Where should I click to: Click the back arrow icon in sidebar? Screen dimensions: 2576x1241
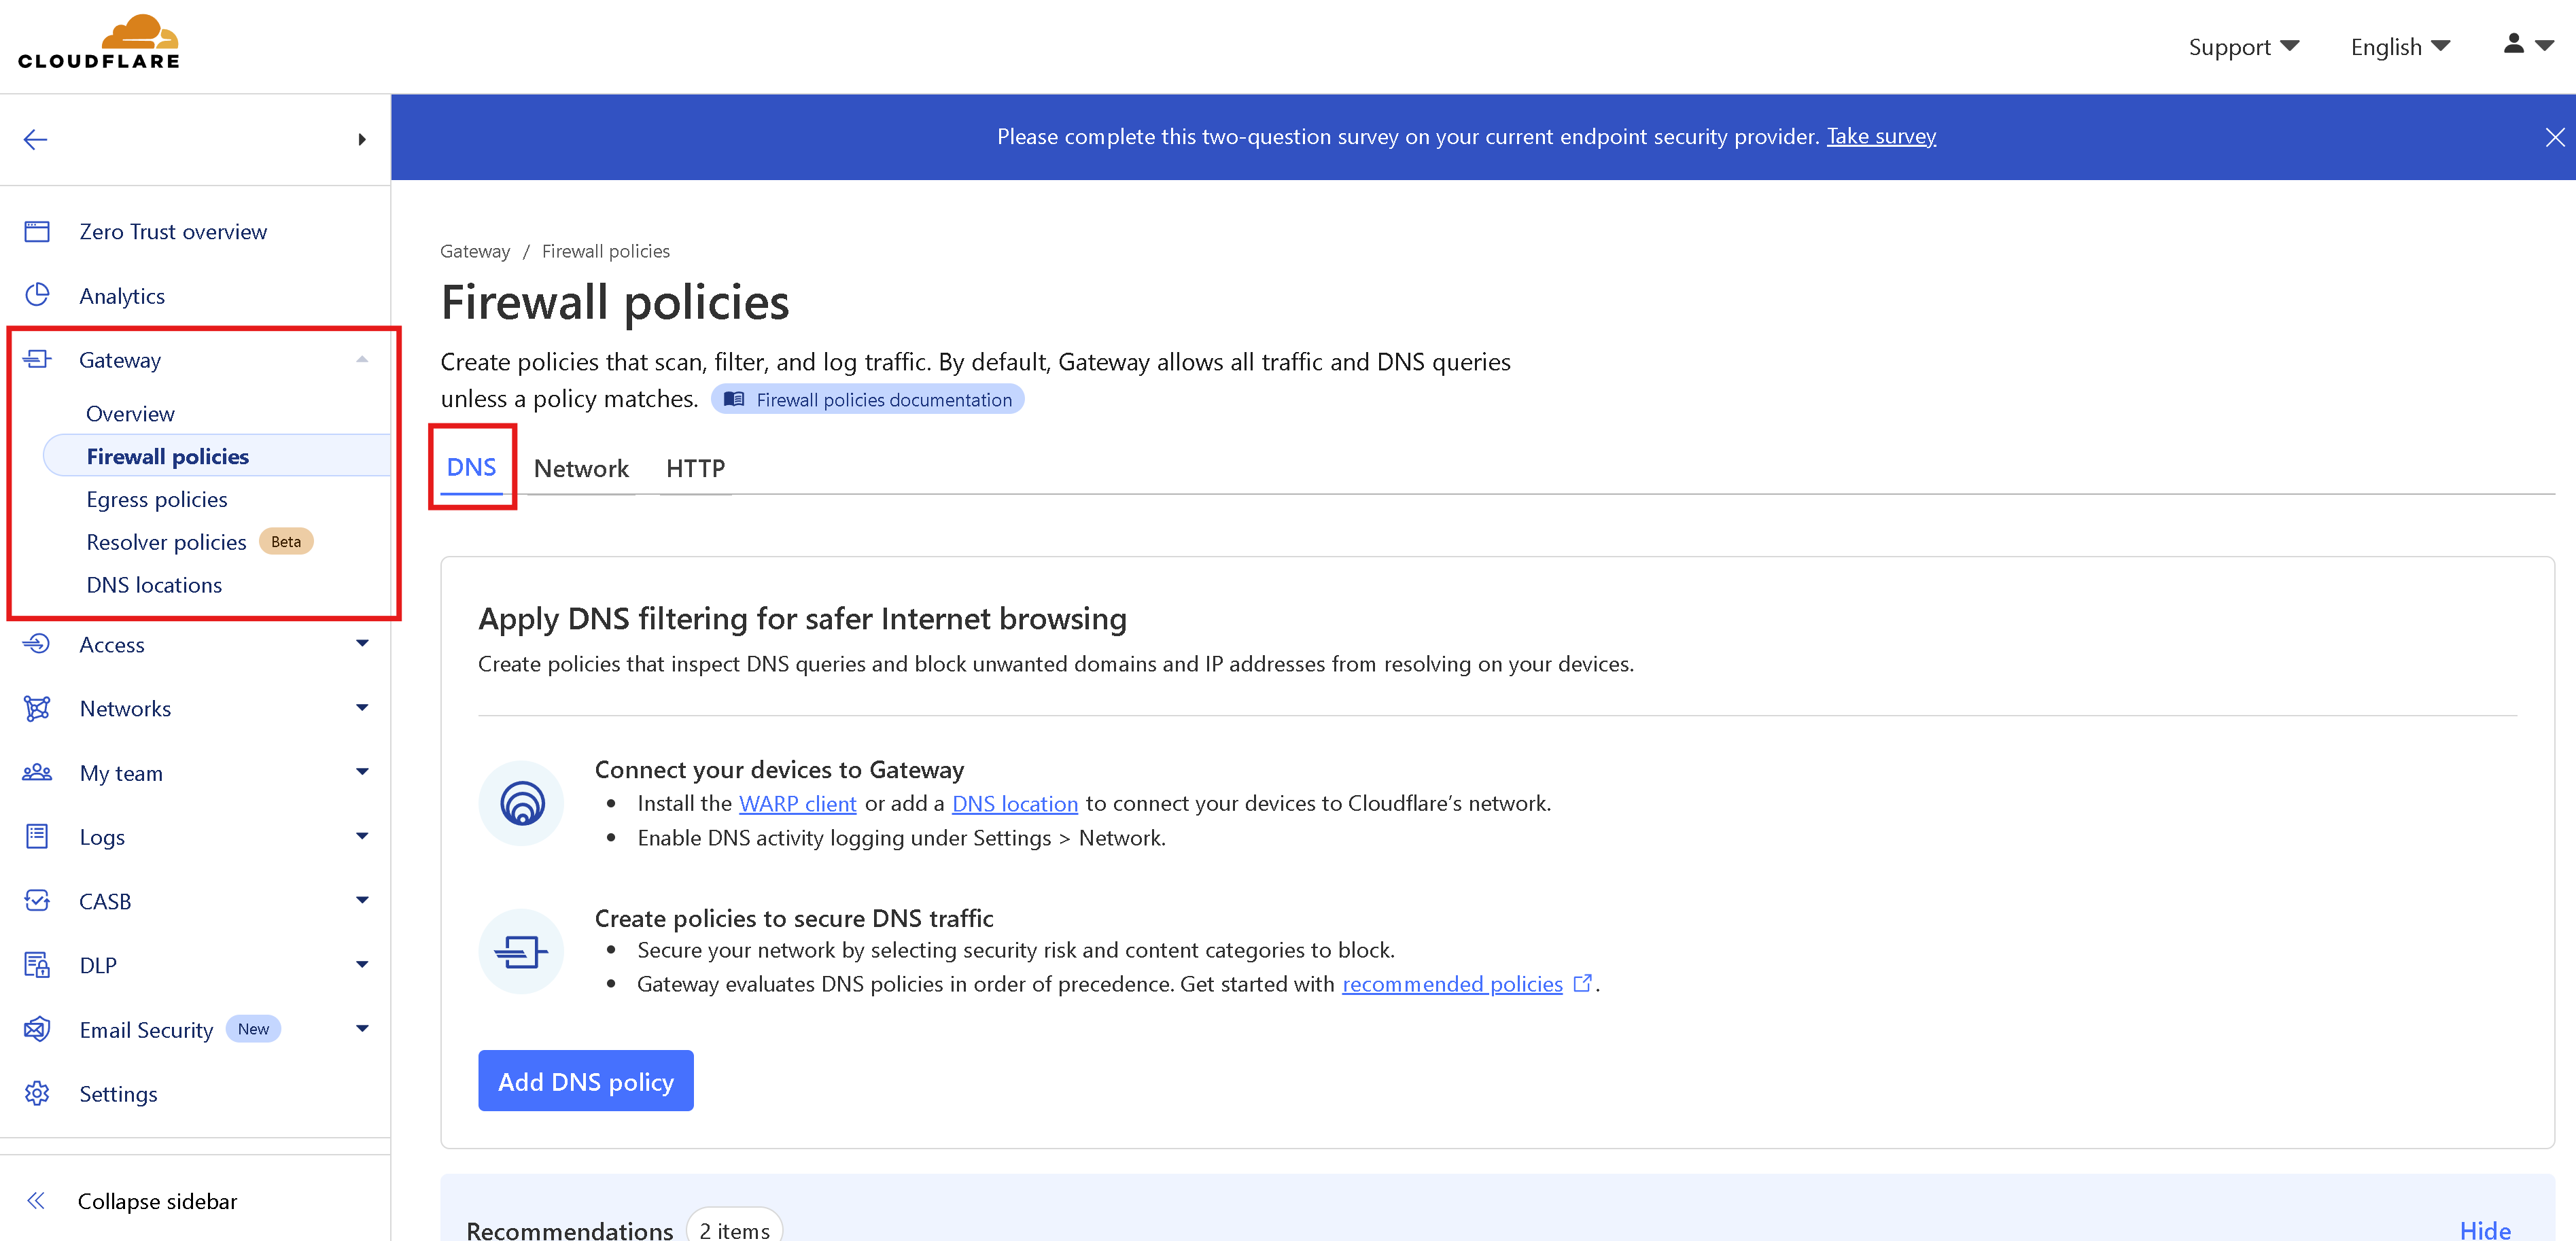click(x=36, y=139)
